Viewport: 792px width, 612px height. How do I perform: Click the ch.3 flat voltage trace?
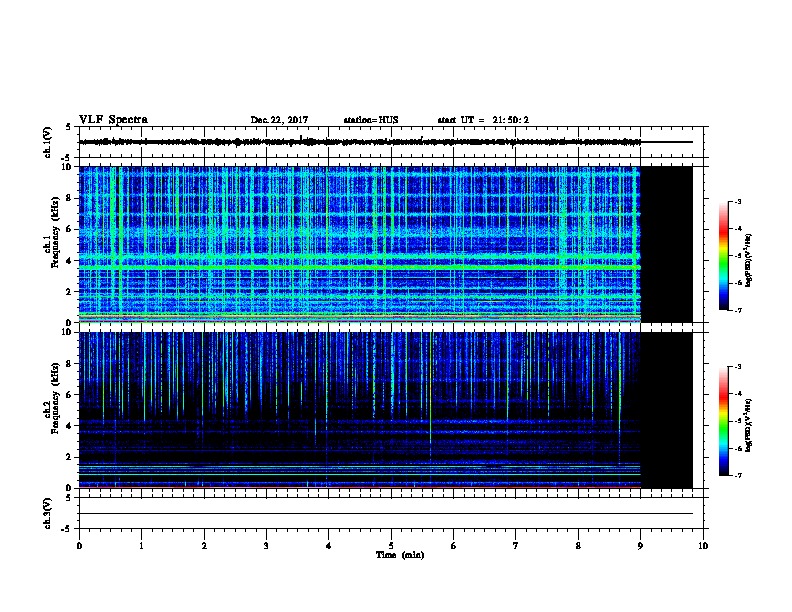click(386, 514)
